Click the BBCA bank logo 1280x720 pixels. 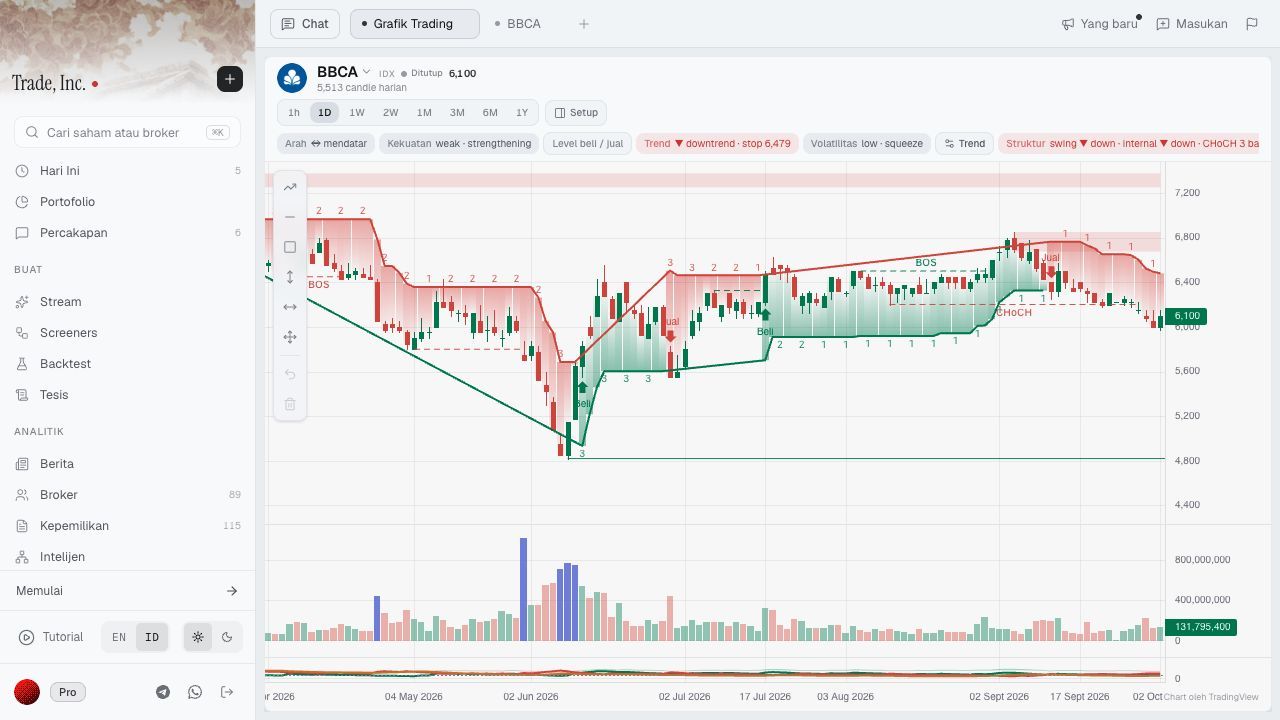[x=292, y=78]
